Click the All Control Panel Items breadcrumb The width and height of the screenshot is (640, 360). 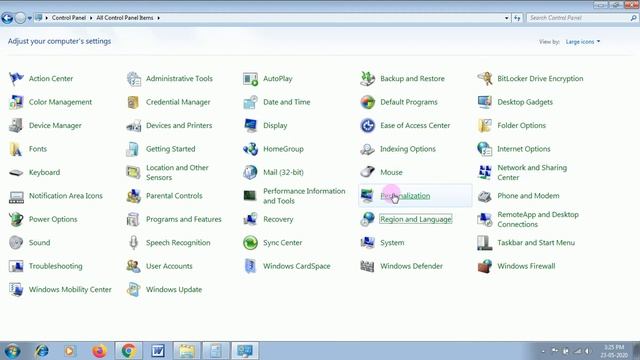(x=125, y=18)
